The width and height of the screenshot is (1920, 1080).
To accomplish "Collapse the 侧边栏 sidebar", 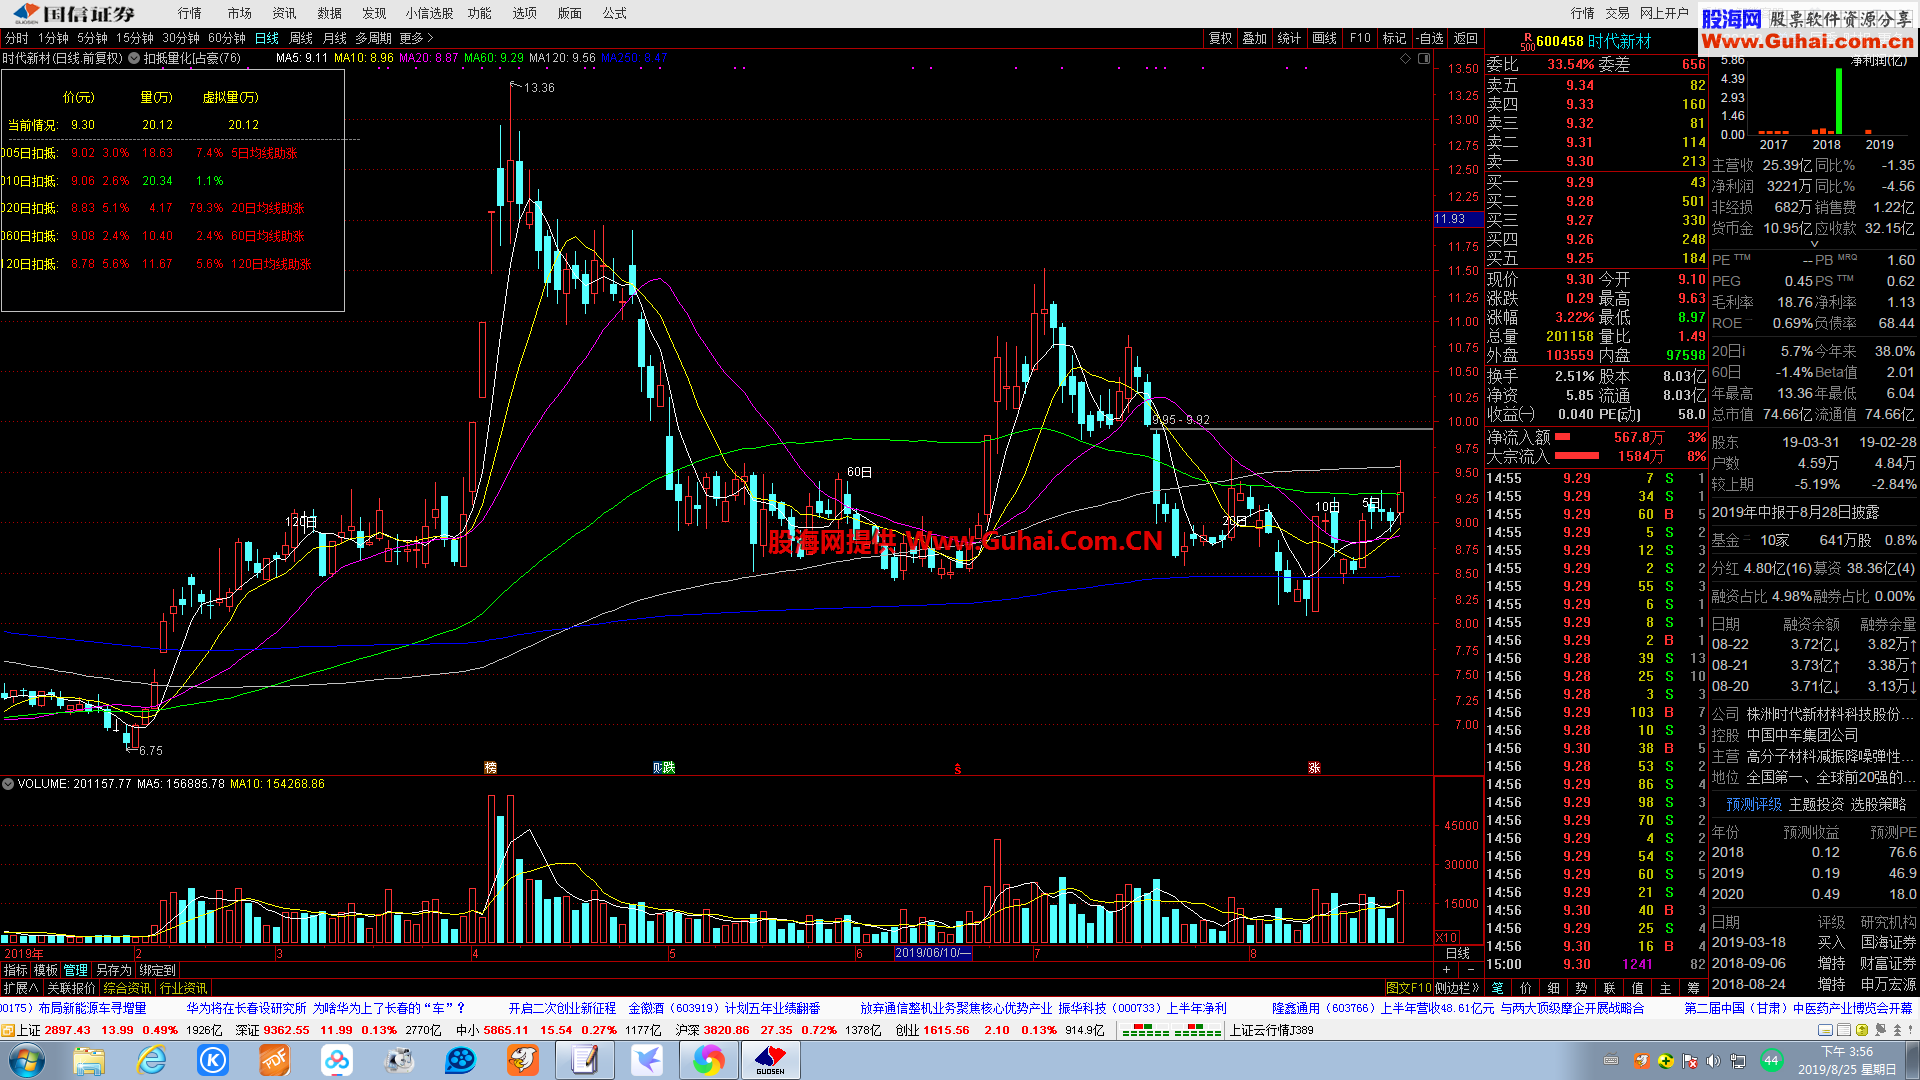I will tap(1457, 988).
